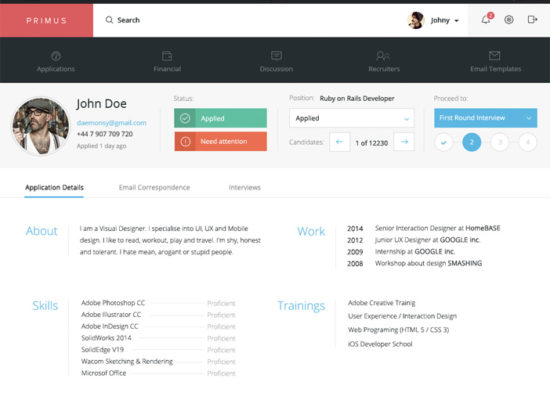Image resolution: width=550 pixels, height=400 pixels.
Task: Switch to the Interviews tab
Action: [x=244, y=187]
